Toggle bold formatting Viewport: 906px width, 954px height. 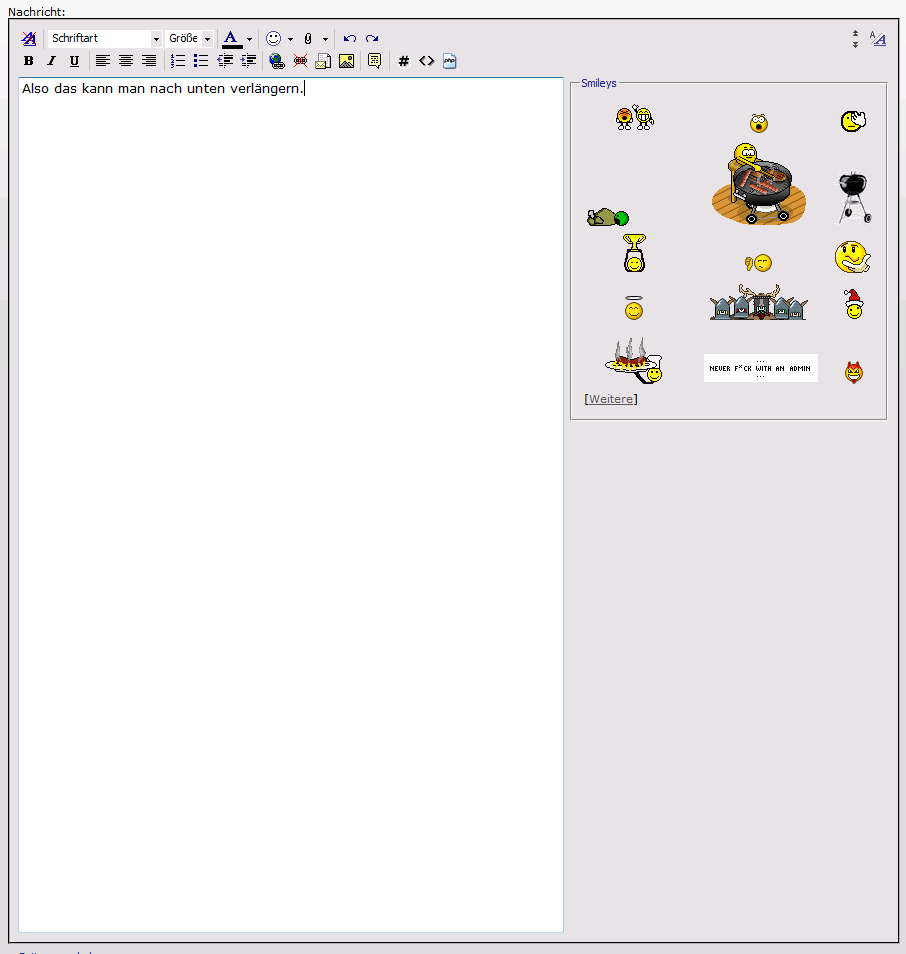tap(29, 61)
